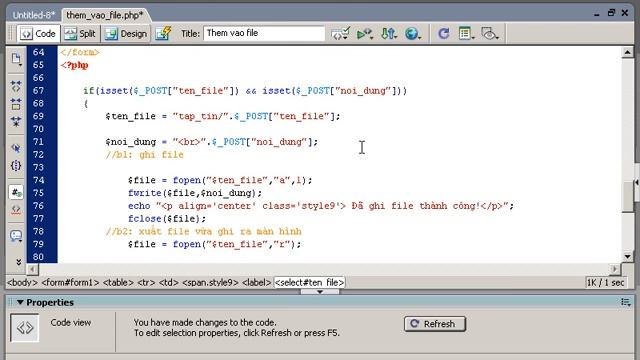Click the Refresh design view toolbar icon
This screenshot has width=640, height=360.
443,33
